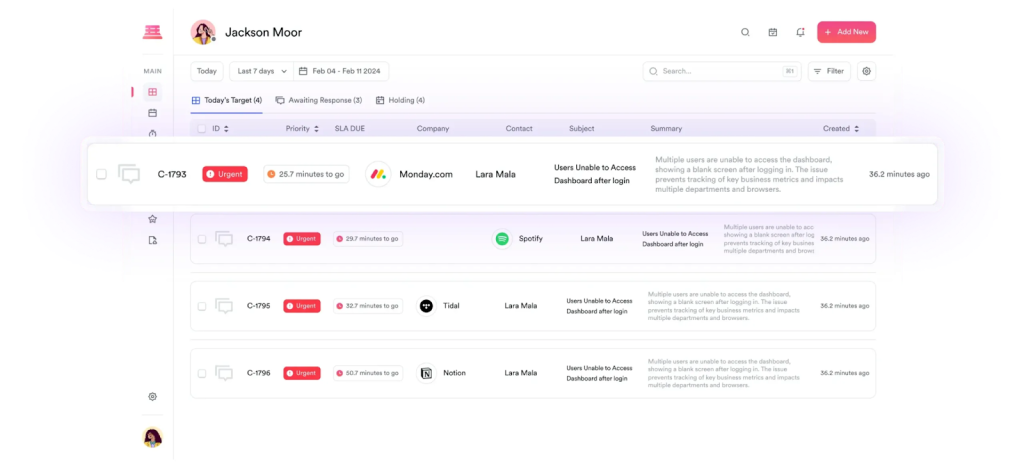This screenshot has width=1024, height=469.
Task: Toggle the select-all checkbox in the table header
Action: [x=202, y=129]
